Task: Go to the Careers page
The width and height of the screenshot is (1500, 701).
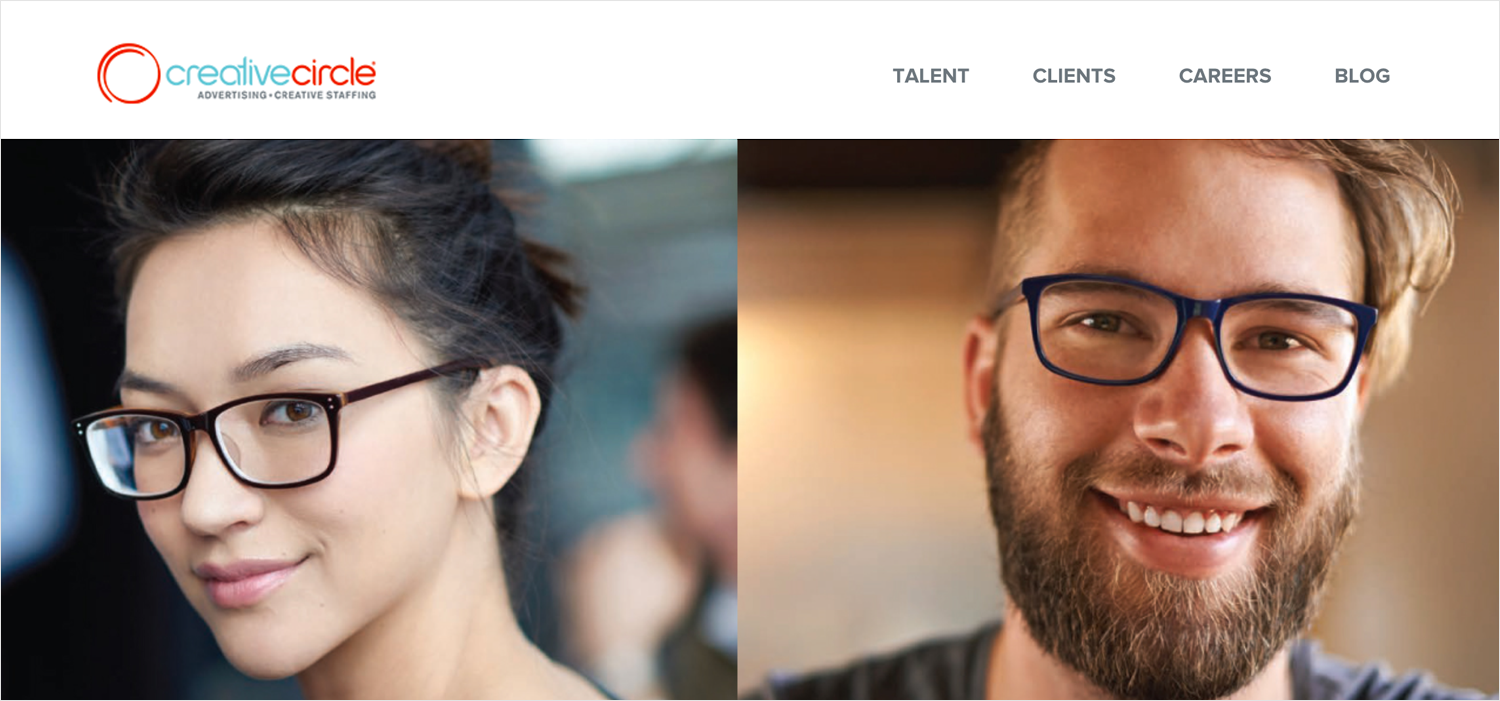Action: [1225, 76]
